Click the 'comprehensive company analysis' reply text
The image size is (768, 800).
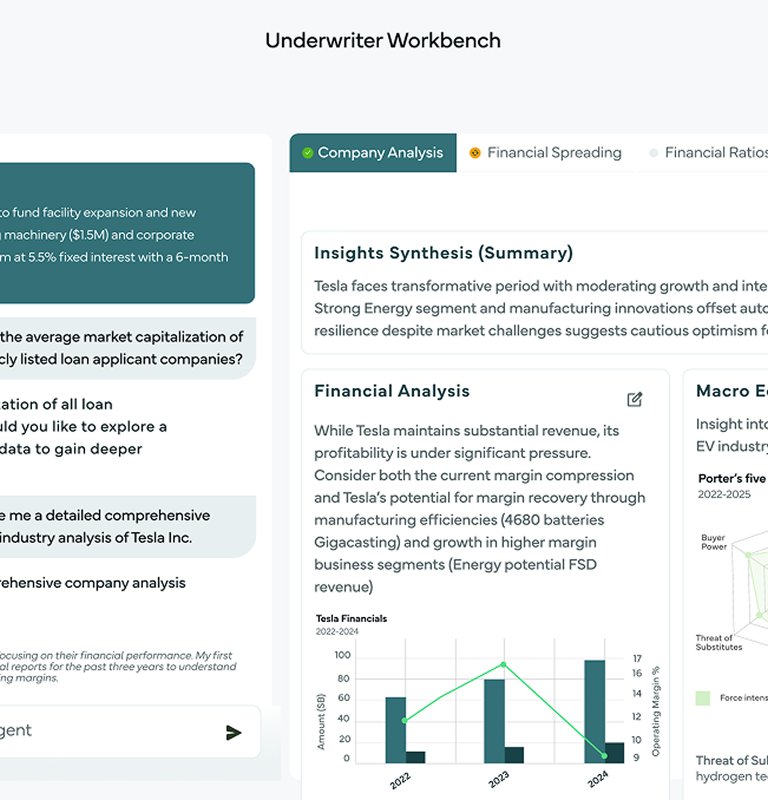tap(93, 583)
